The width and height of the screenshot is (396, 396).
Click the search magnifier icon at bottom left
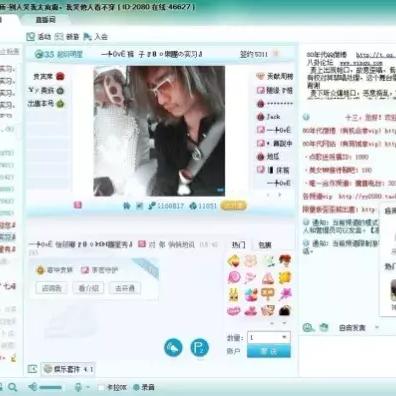tap(12, 387)
